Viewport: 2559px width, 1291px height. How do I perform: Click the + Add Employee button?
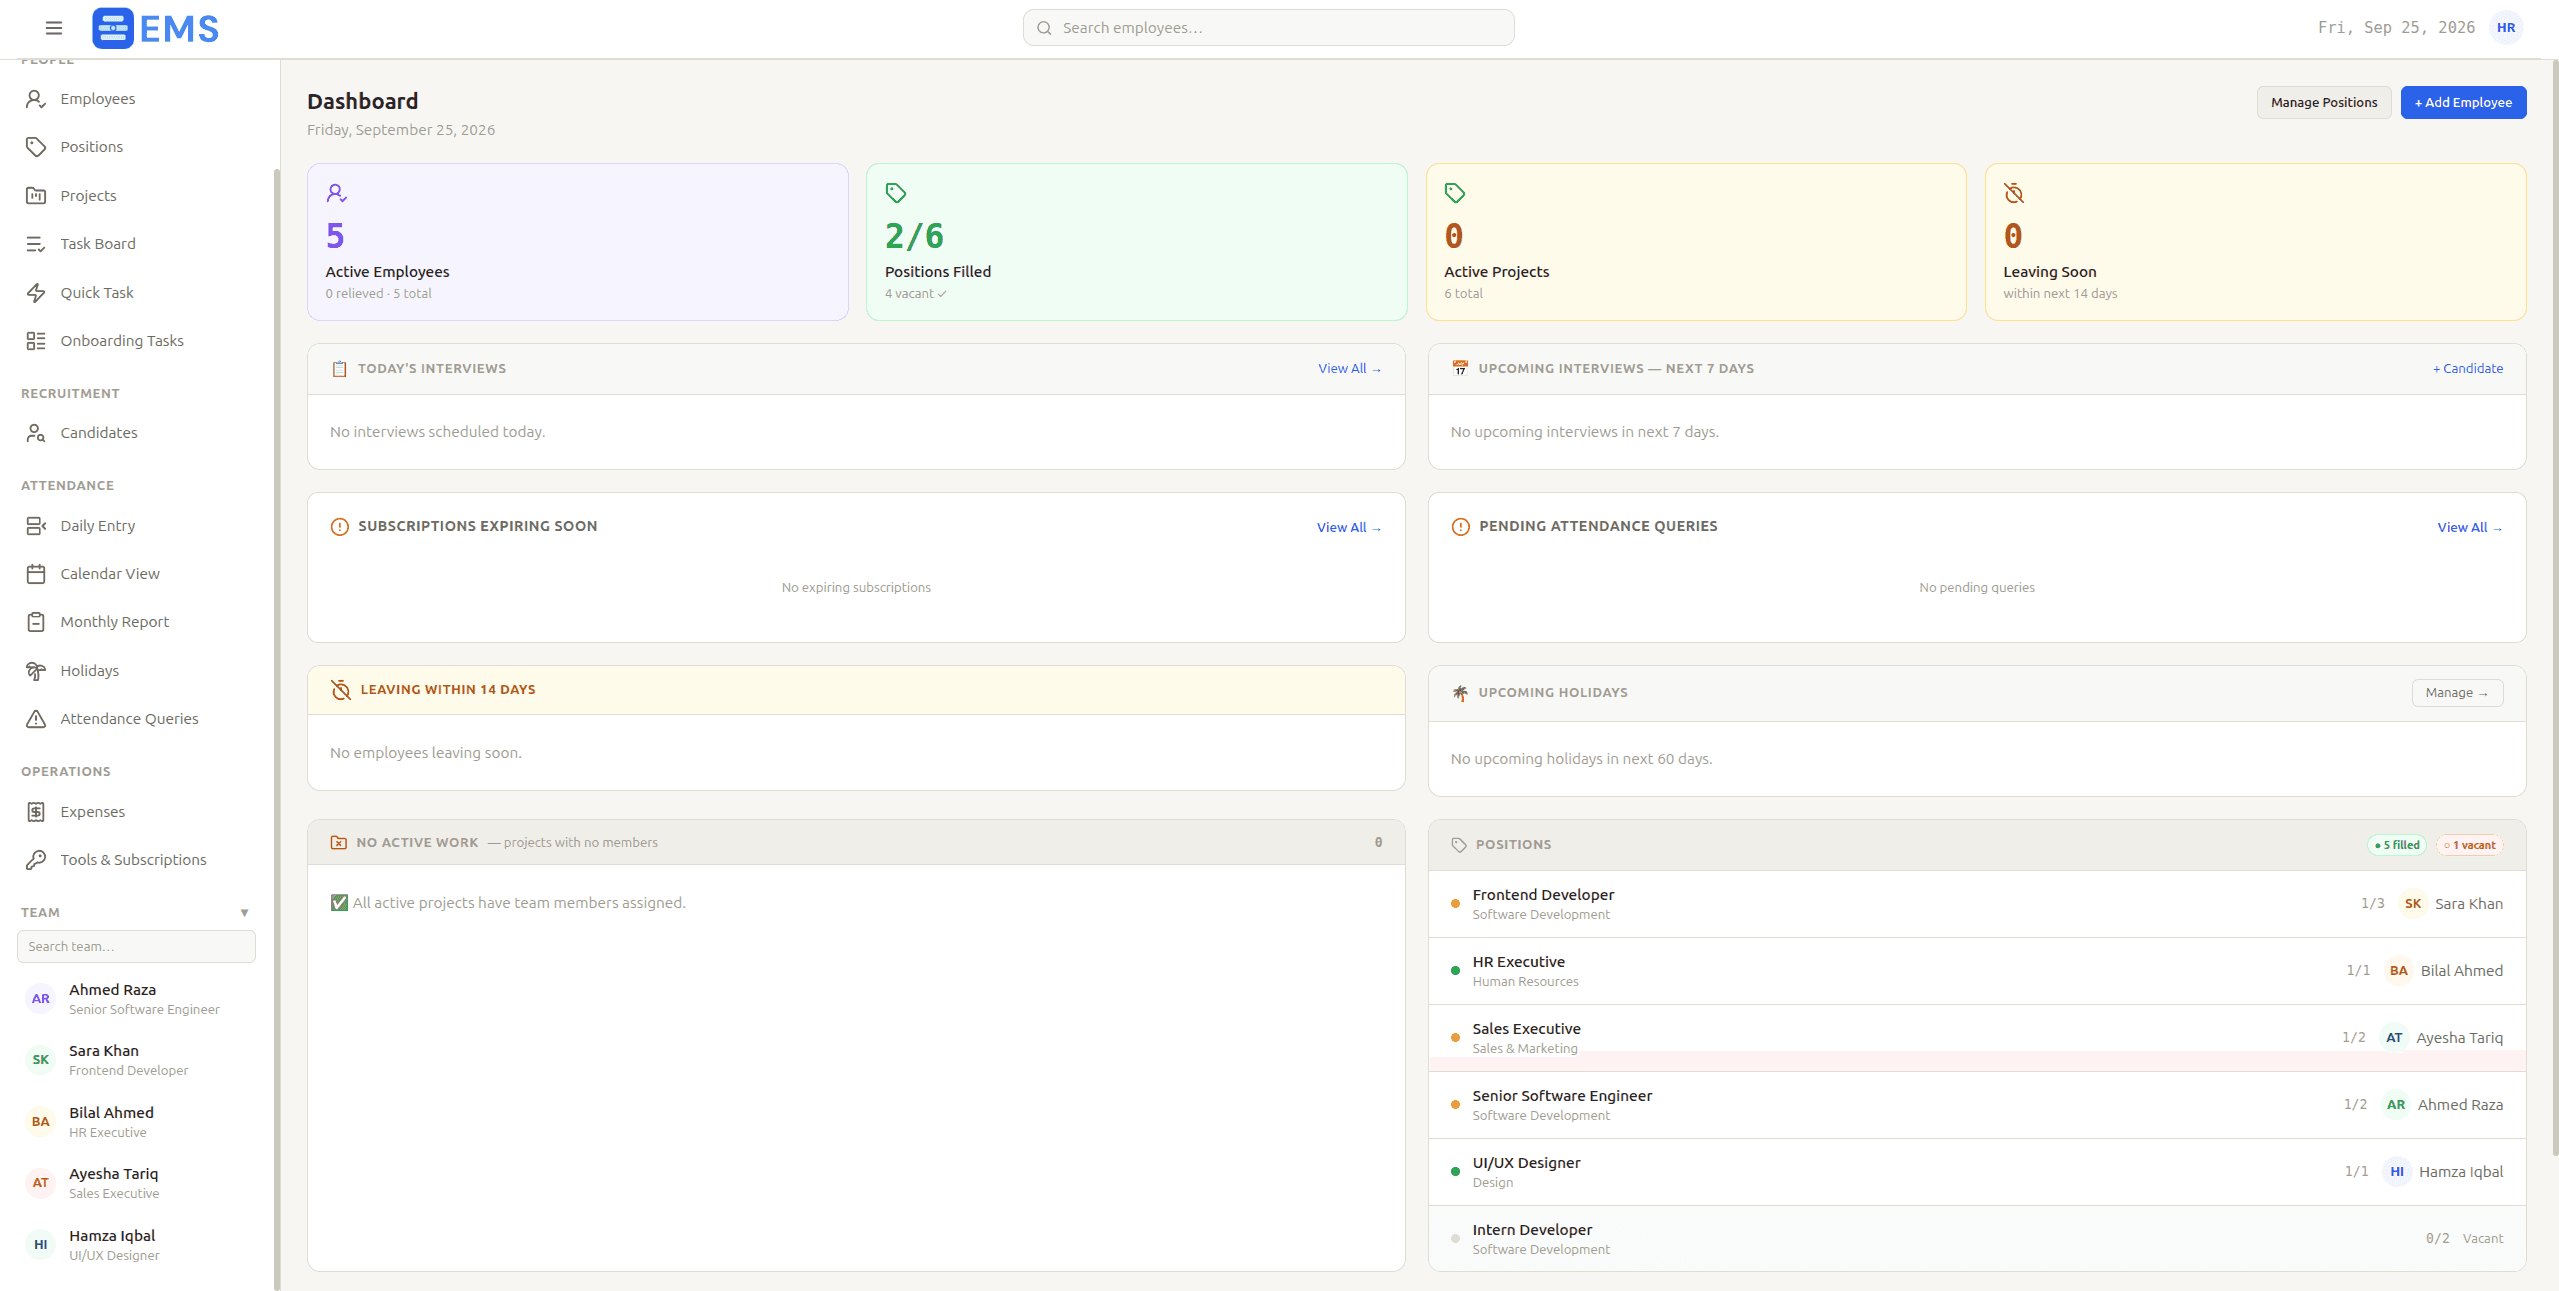pos(2462,102)
